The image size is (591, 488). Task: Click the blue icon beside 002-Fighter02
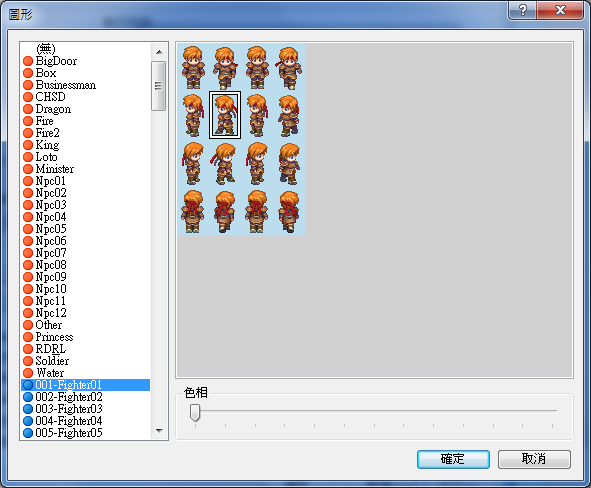pos(28,397)
